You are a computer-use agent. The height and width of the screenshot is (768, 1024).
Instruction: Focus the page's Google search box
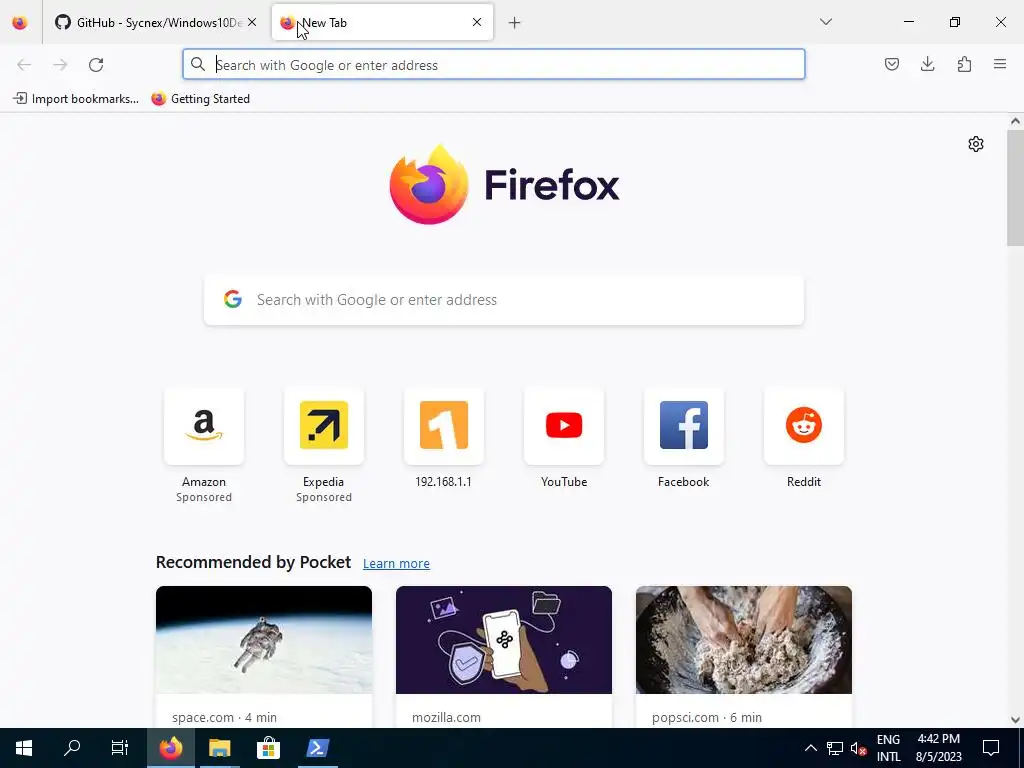(504, 300)
